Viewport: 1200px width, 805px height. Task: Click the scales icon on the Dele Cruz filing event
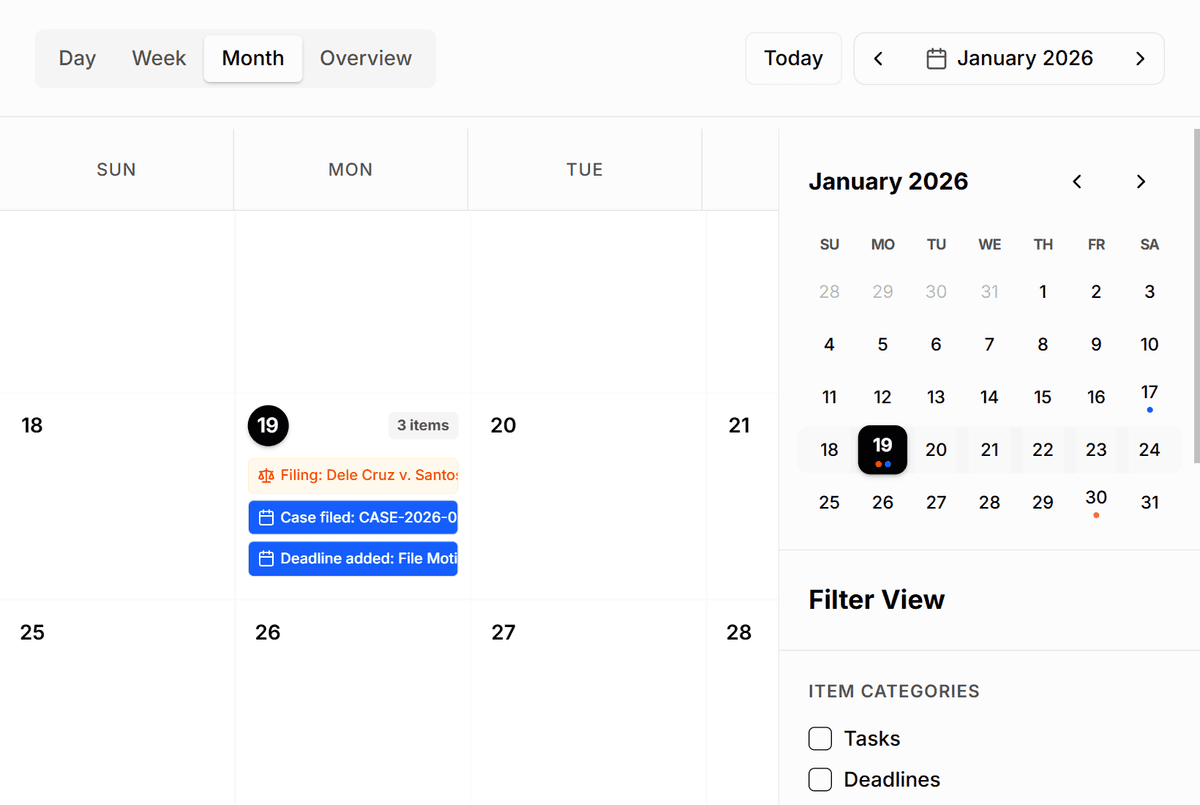(265, 474)
